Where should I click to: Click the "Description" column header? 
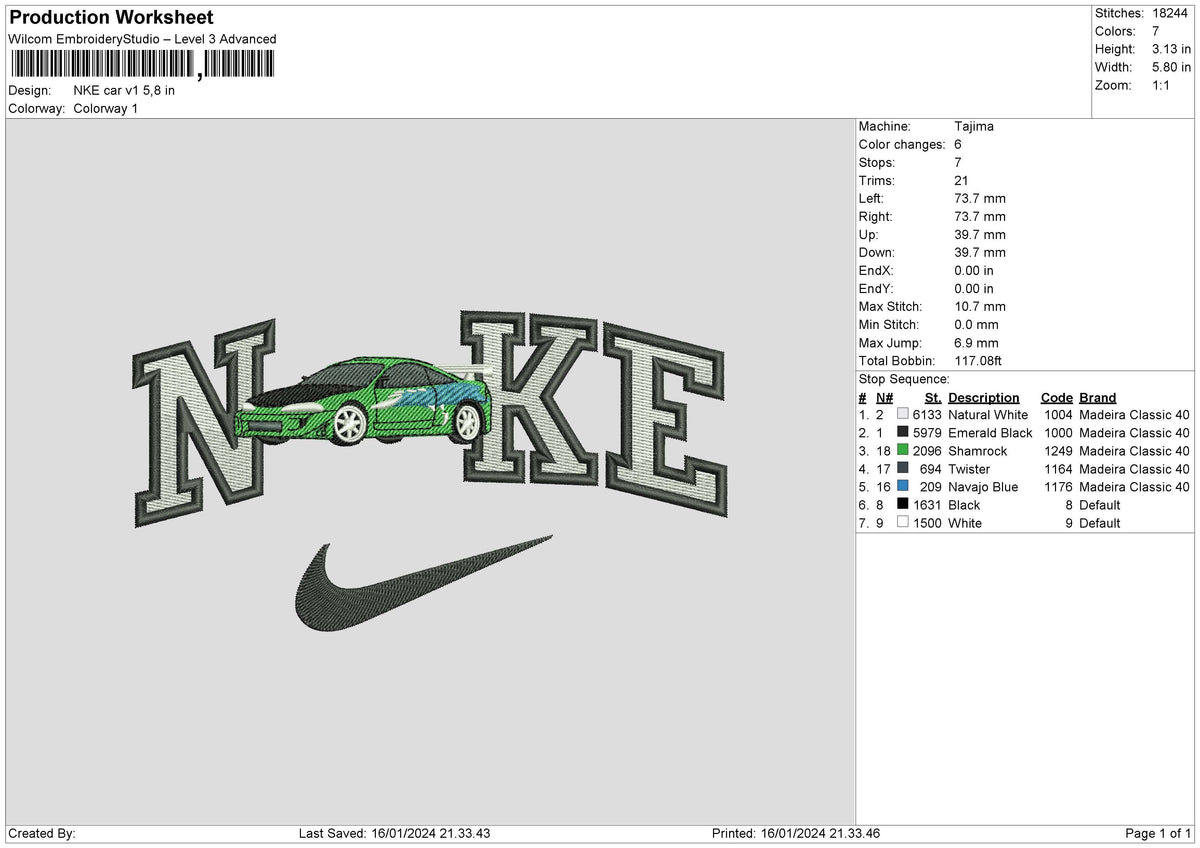984,398
